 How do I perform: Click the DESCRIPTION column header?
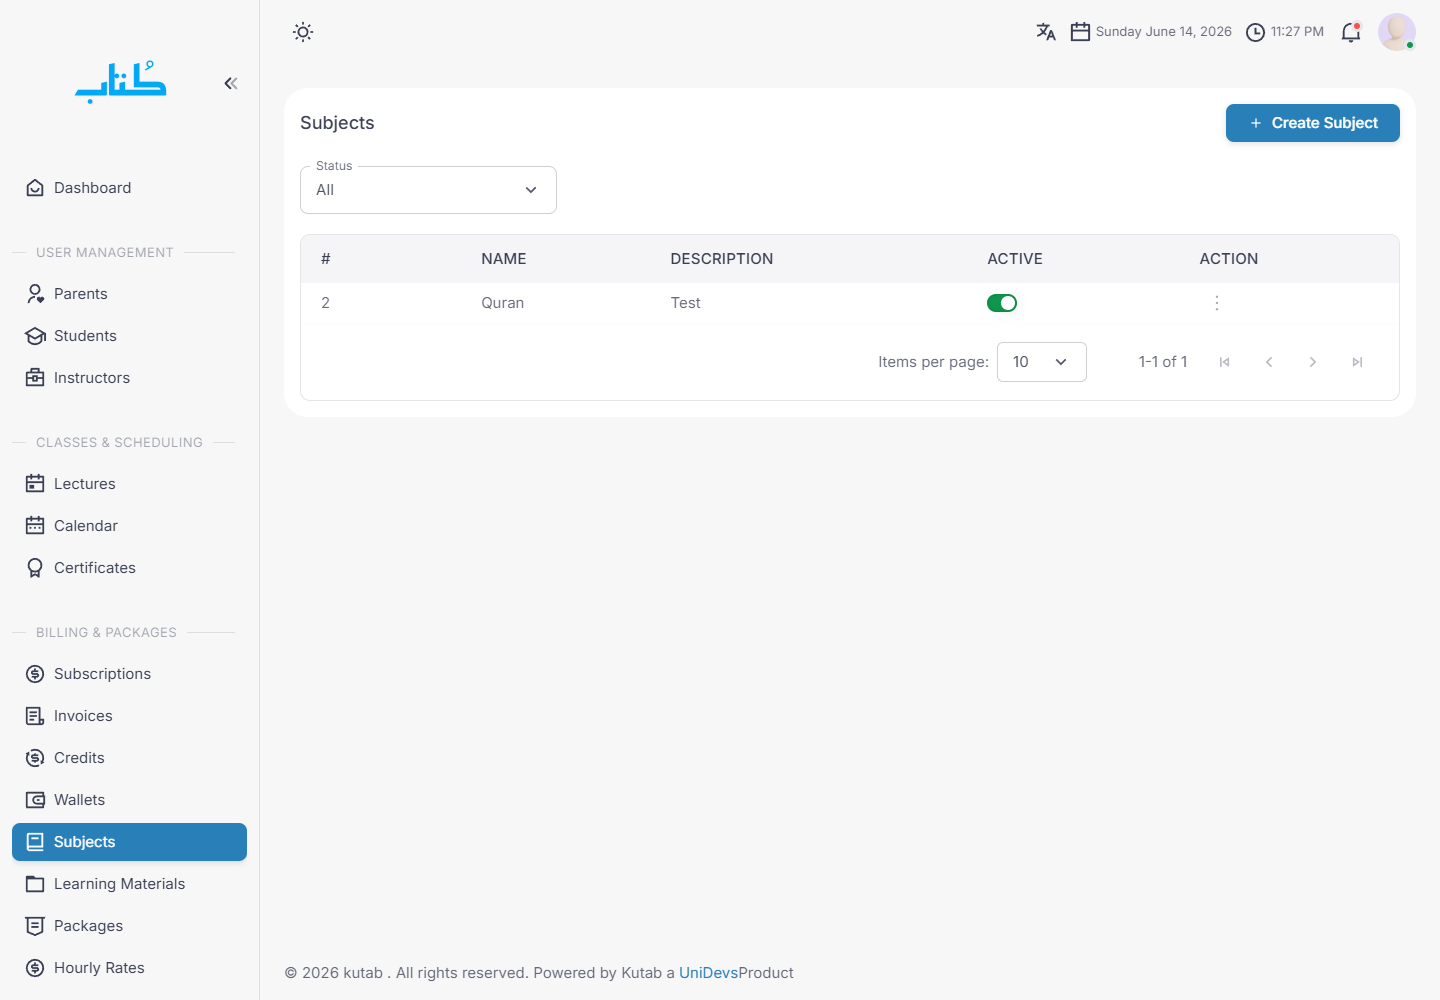point(722,259)
